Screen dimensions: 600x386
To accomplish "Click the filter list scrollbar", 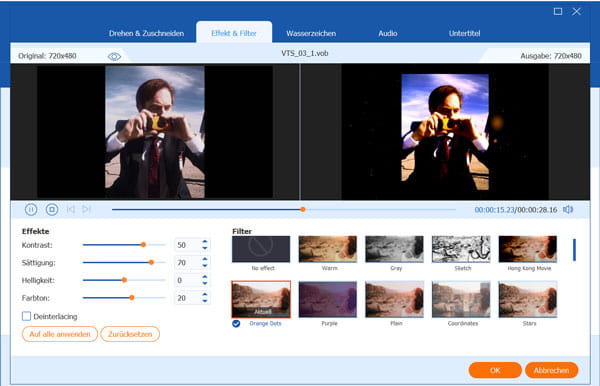I will tap(574, 250).
